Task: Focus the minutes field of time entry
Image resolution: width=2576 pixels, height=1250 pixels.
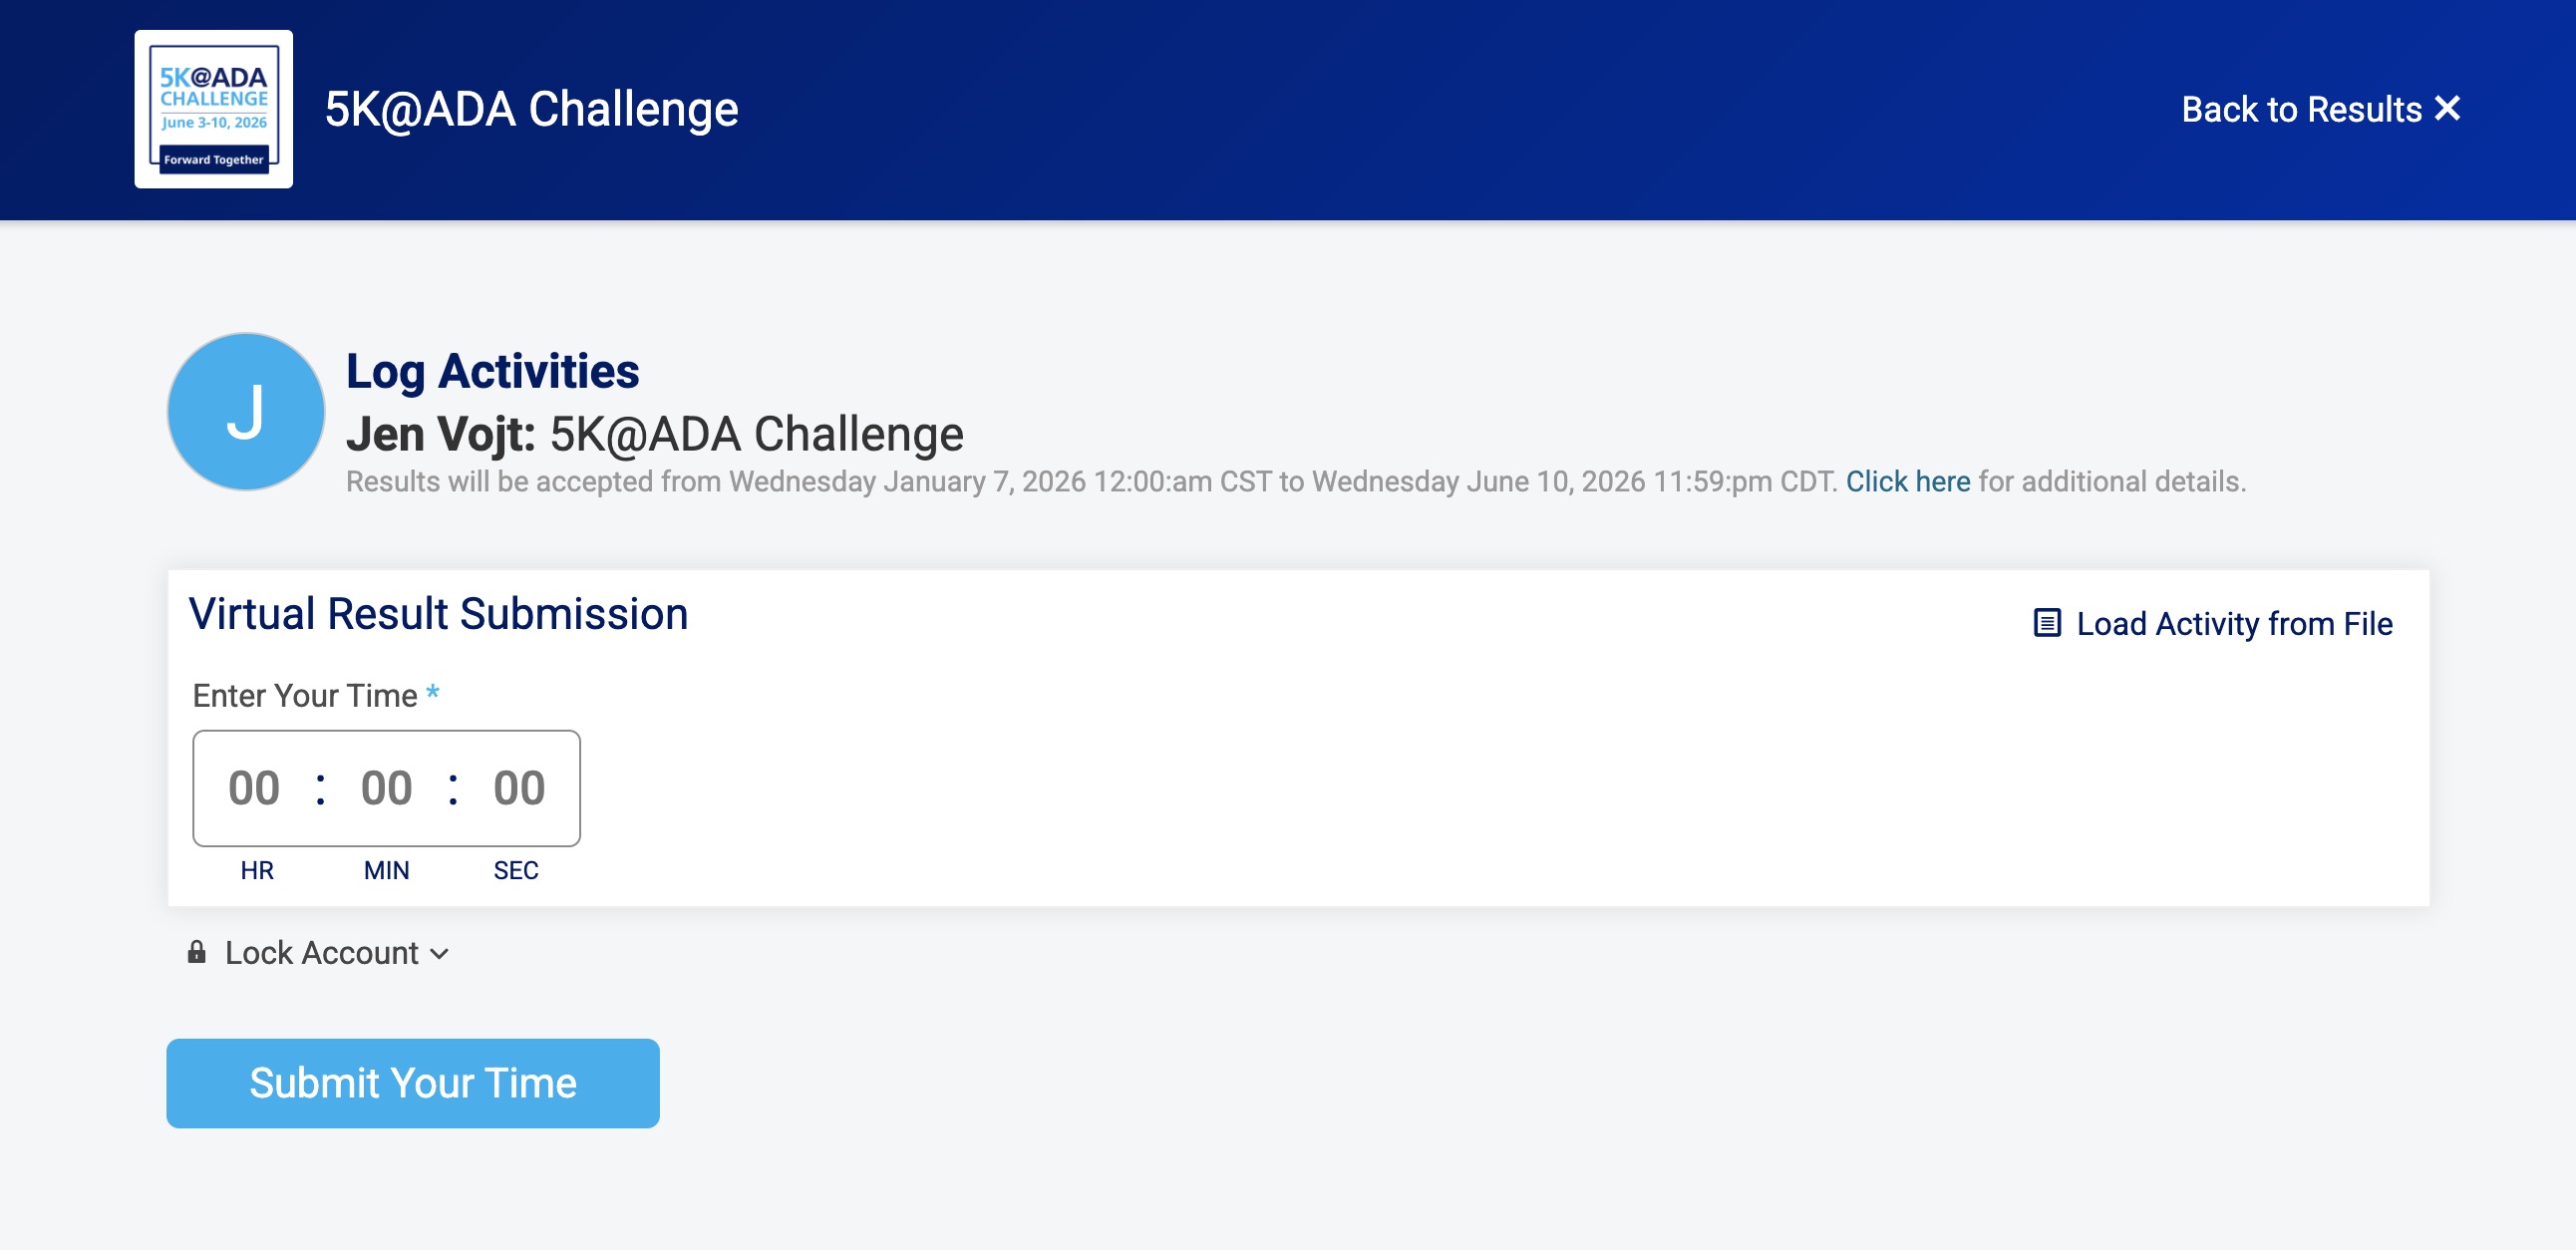Action: coord(387,788)
